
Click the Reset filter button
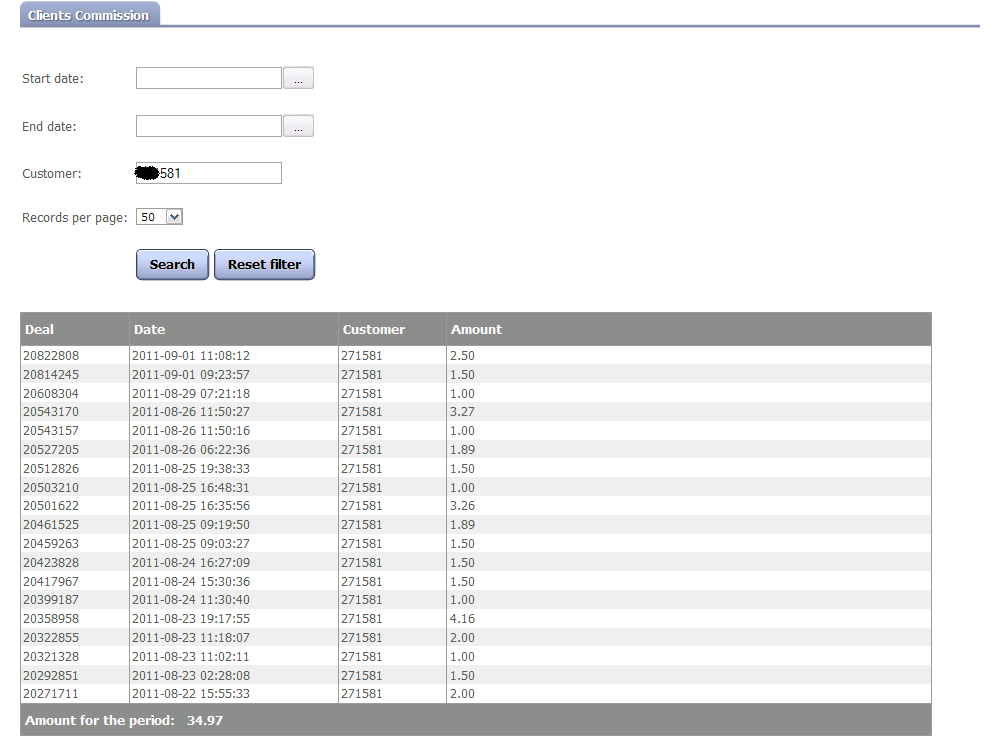(x=264, y=265)
